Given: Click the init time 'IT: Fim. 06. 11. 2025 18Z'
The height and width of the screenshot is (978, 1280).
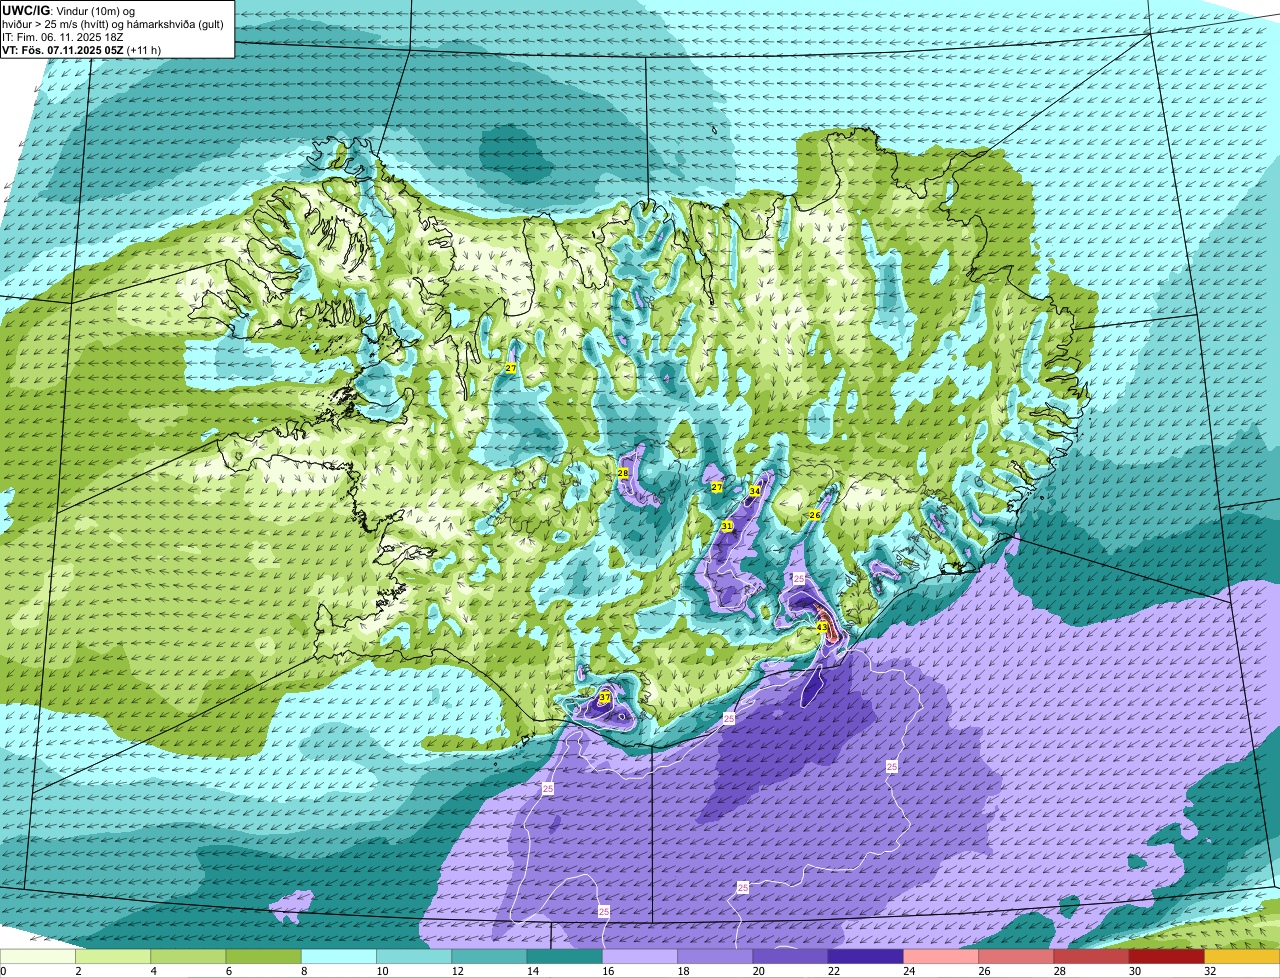Looking at the screenshot, I should pos(61,36).
